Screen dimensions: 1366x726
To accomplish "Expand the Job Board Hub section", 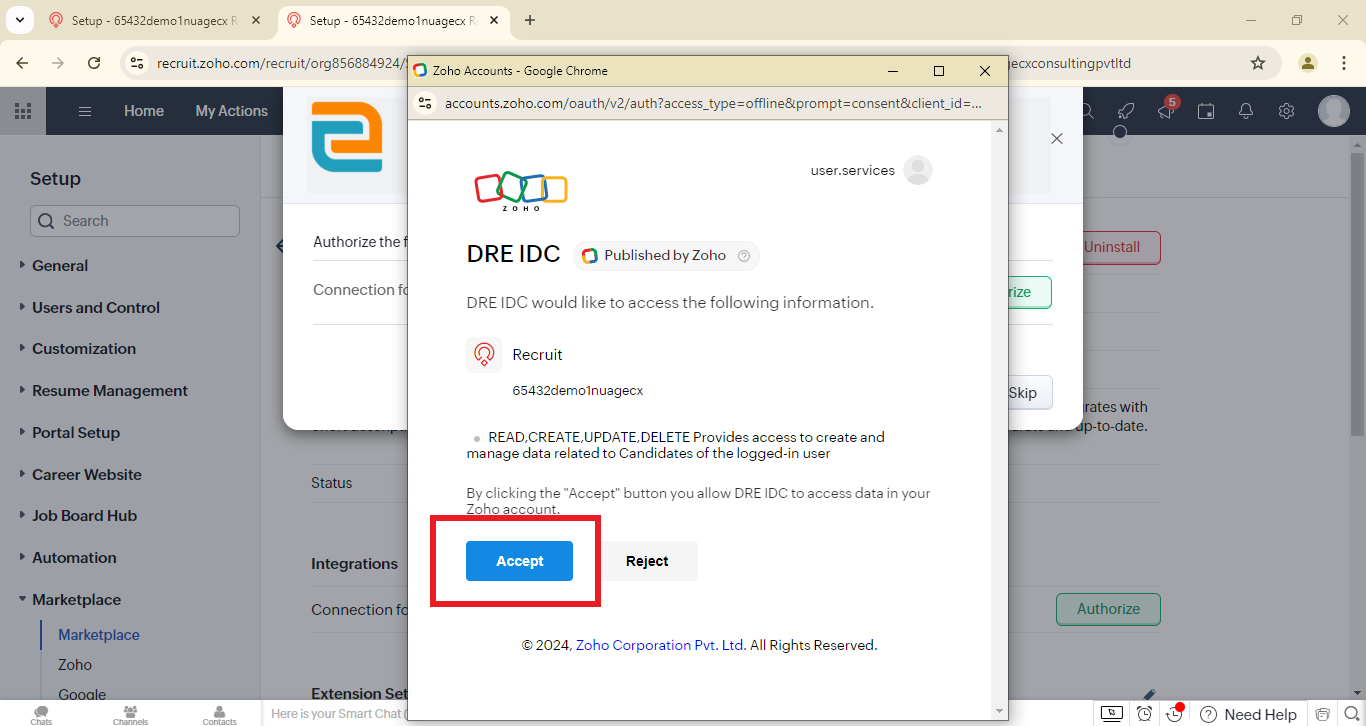I will click(x=84, y=516).
